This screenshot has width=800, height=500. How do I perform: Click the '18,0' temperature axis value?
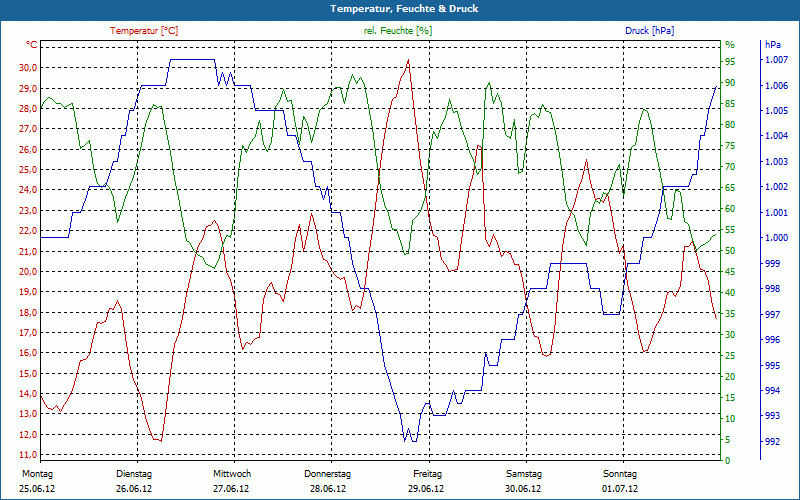pyautogui.click(x=29, y=312)
